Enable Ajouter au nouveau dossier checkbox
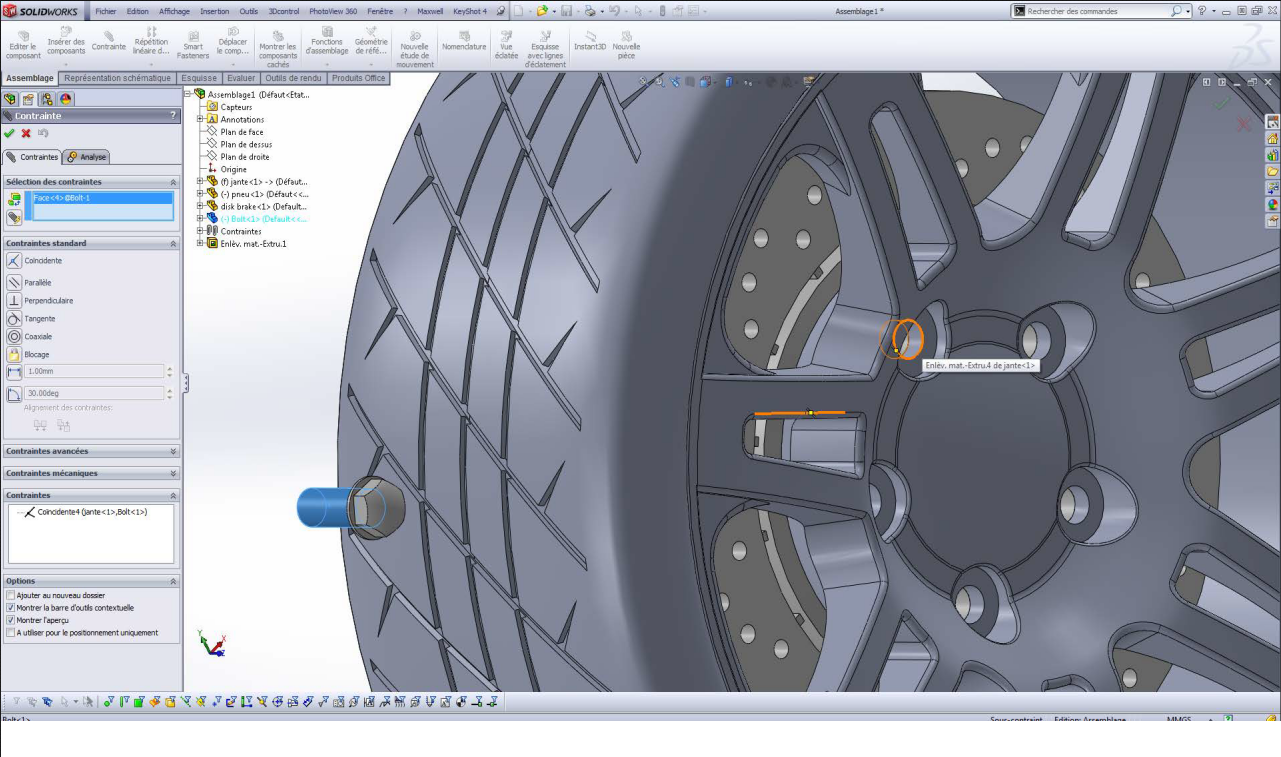Viewport: 1281px width, 757px height. pos(11,596)
